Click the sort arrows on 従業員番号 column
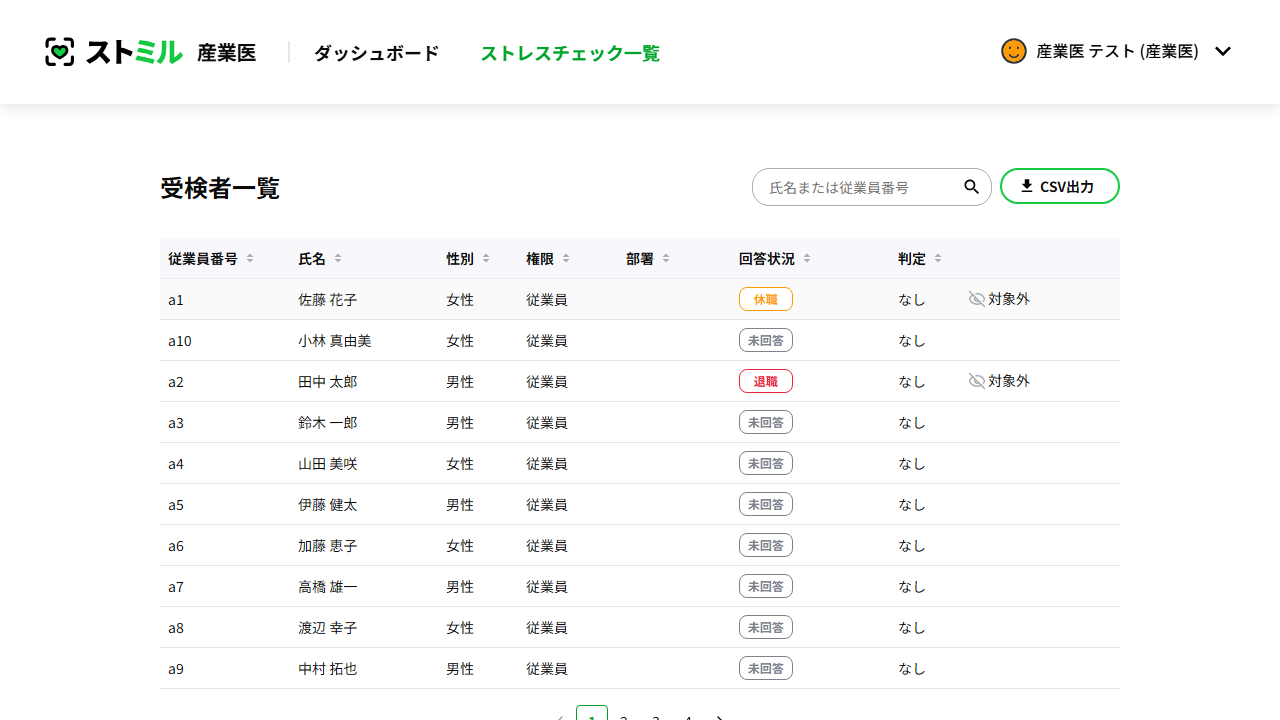Image resolution: width=1280 pixels, height=720 pixels. 249,258
